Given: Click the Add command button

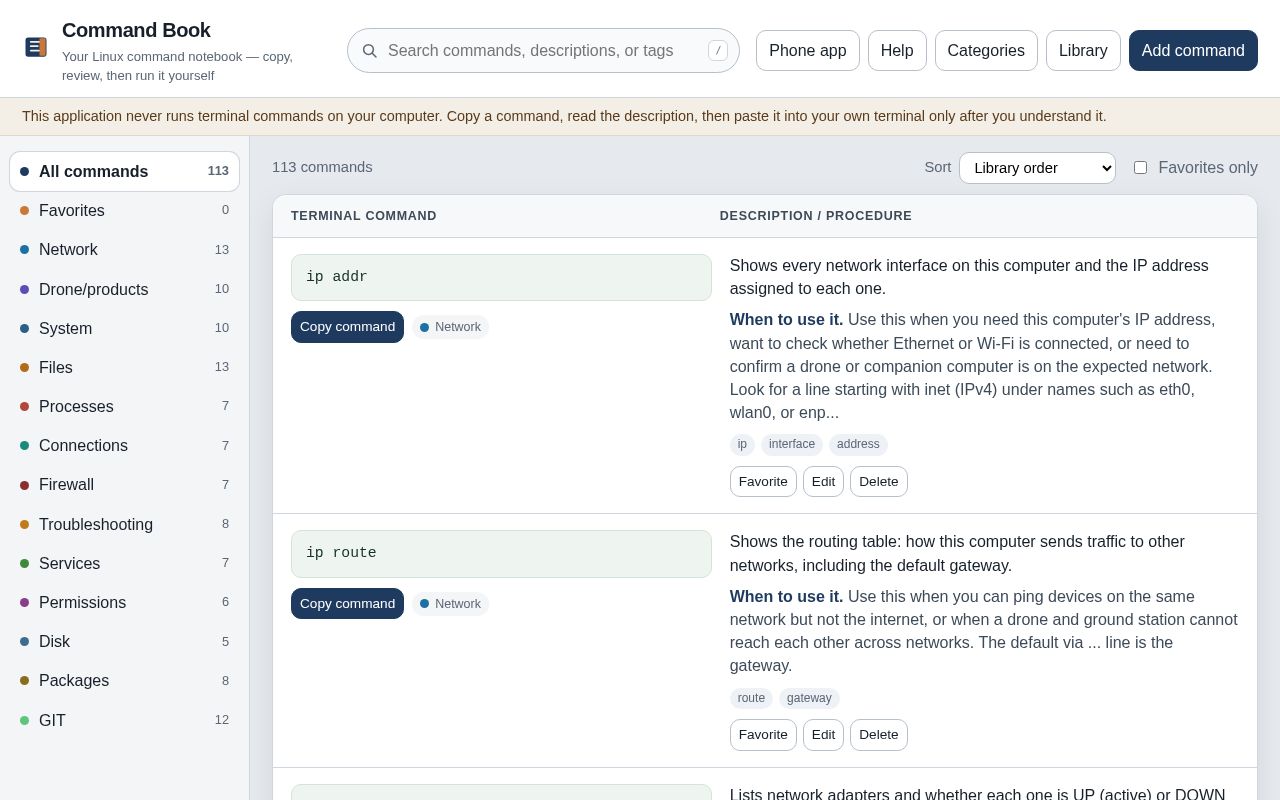Looking at the screenshot, I should (x=1193, y=51).
